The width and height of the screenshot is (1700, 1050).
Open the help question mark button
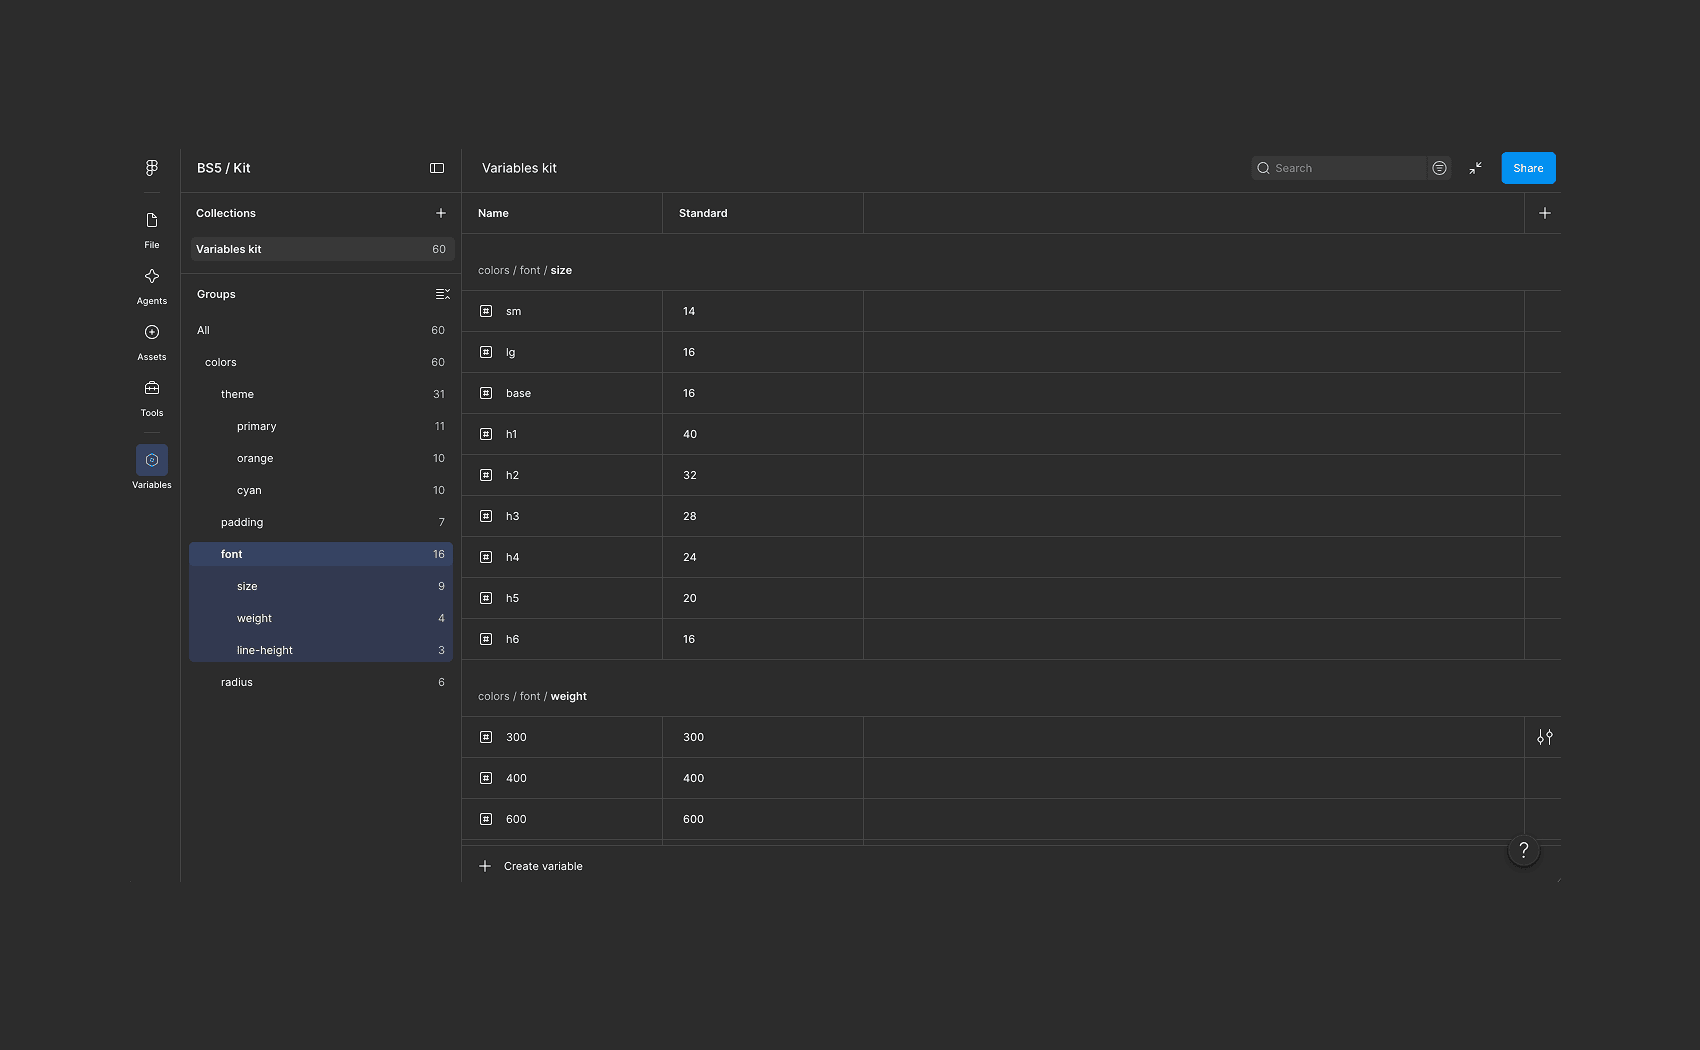coord(1524,850)
